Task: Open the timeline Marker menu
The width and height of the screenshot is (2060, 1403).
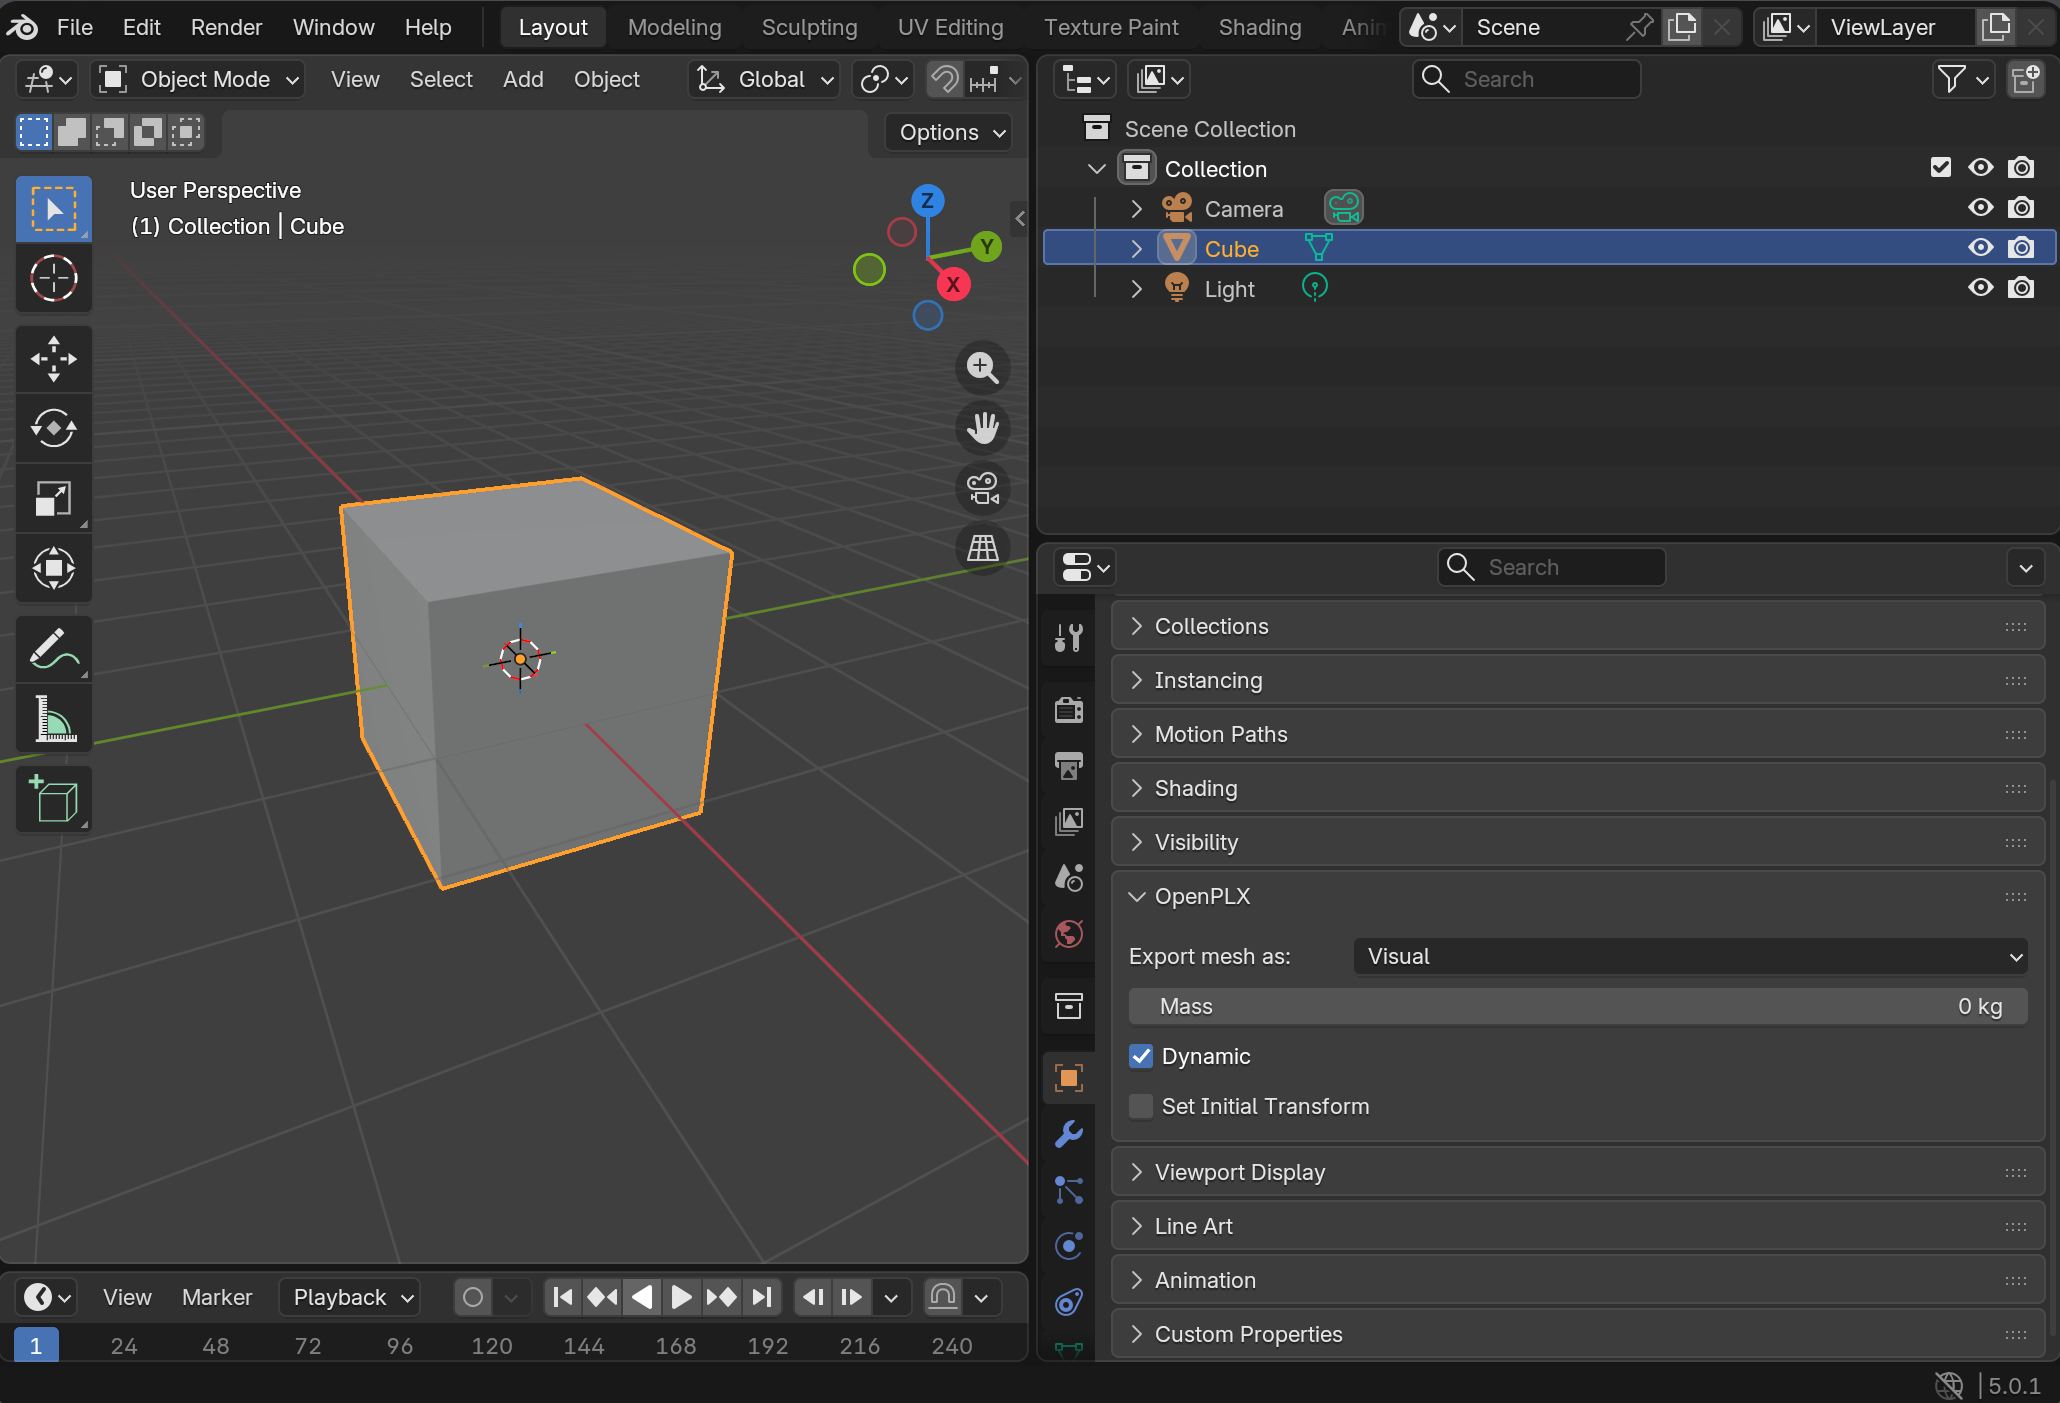Action: (217, 1297)
